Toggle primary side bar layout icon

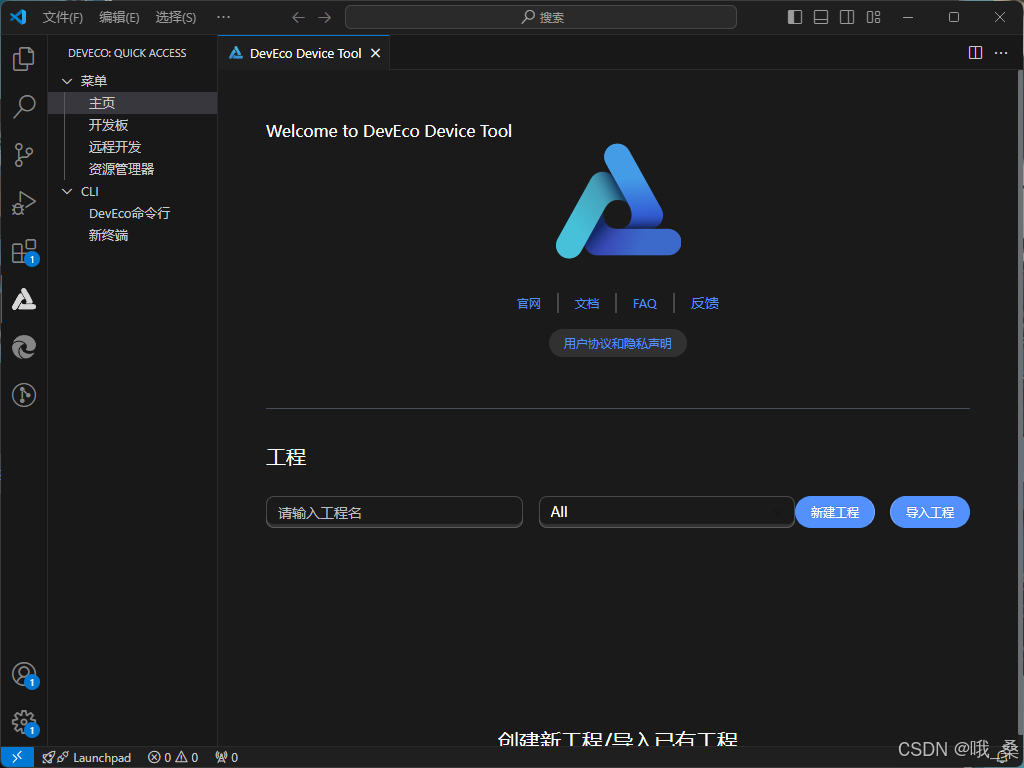click(x=795, y=17)
